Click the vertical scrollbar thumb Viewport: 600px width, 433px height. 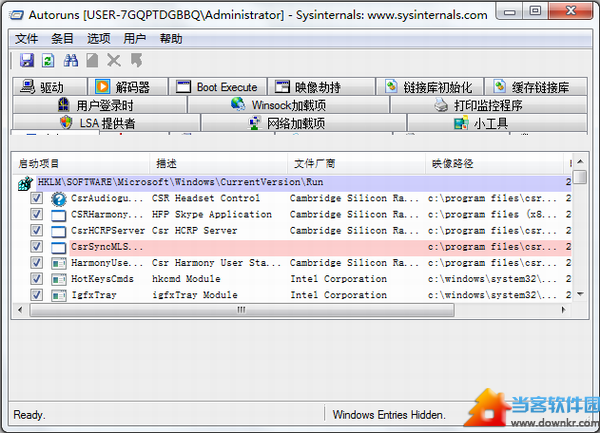point(580,177)
